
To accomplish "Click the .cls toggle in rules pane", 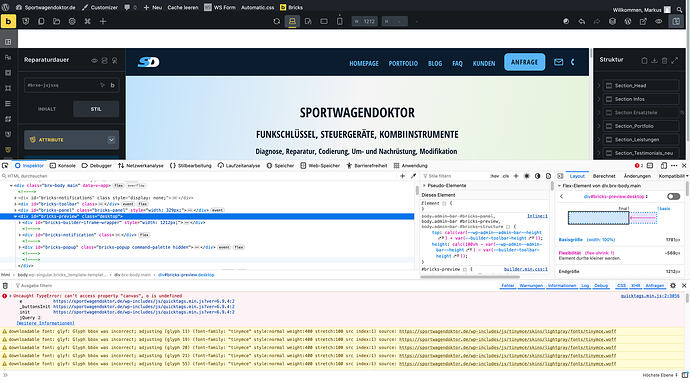I will pos(506,176).
